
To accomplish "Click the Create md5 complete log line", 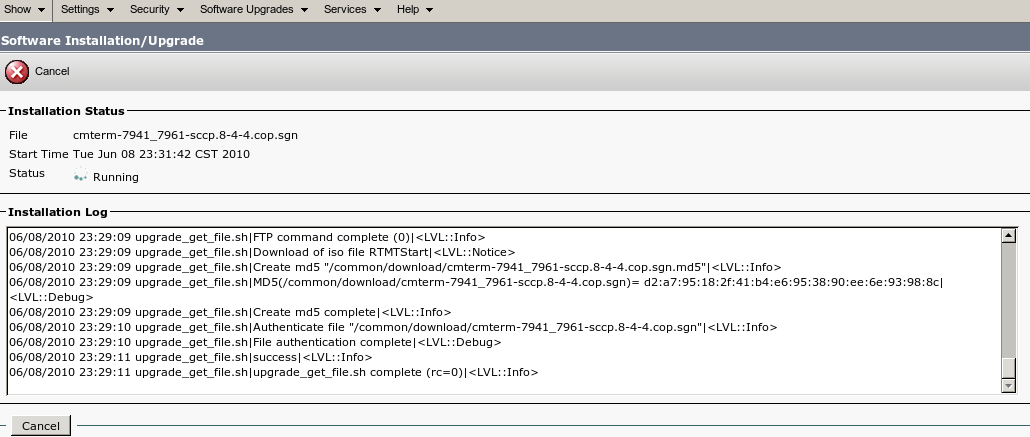I will (x=231, y=313).
